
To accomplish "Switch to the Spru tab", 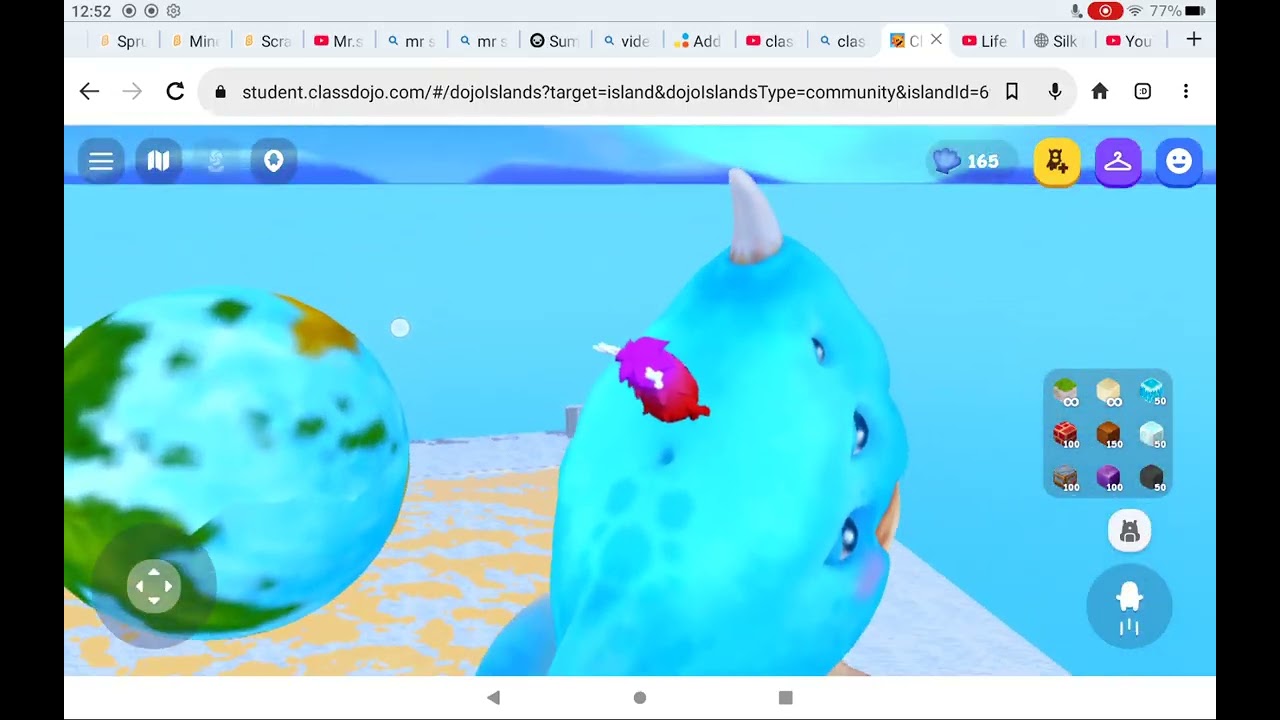I will coord(124,41).
